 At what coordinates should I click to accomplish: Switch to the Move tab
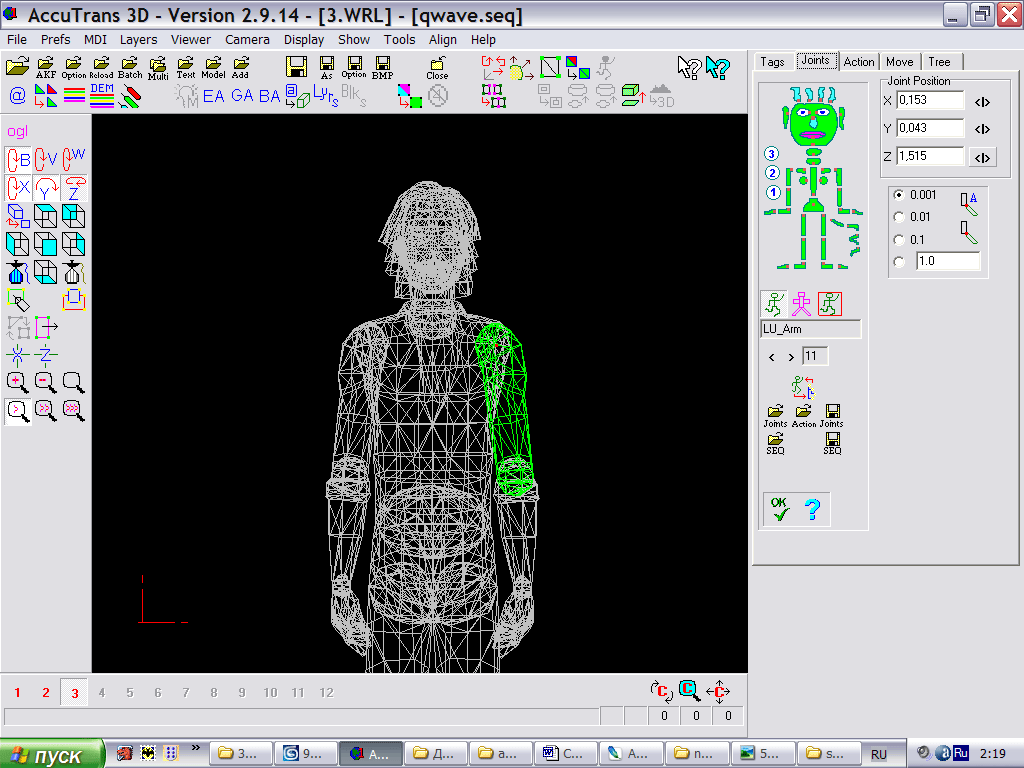click(x=899, y=61)
